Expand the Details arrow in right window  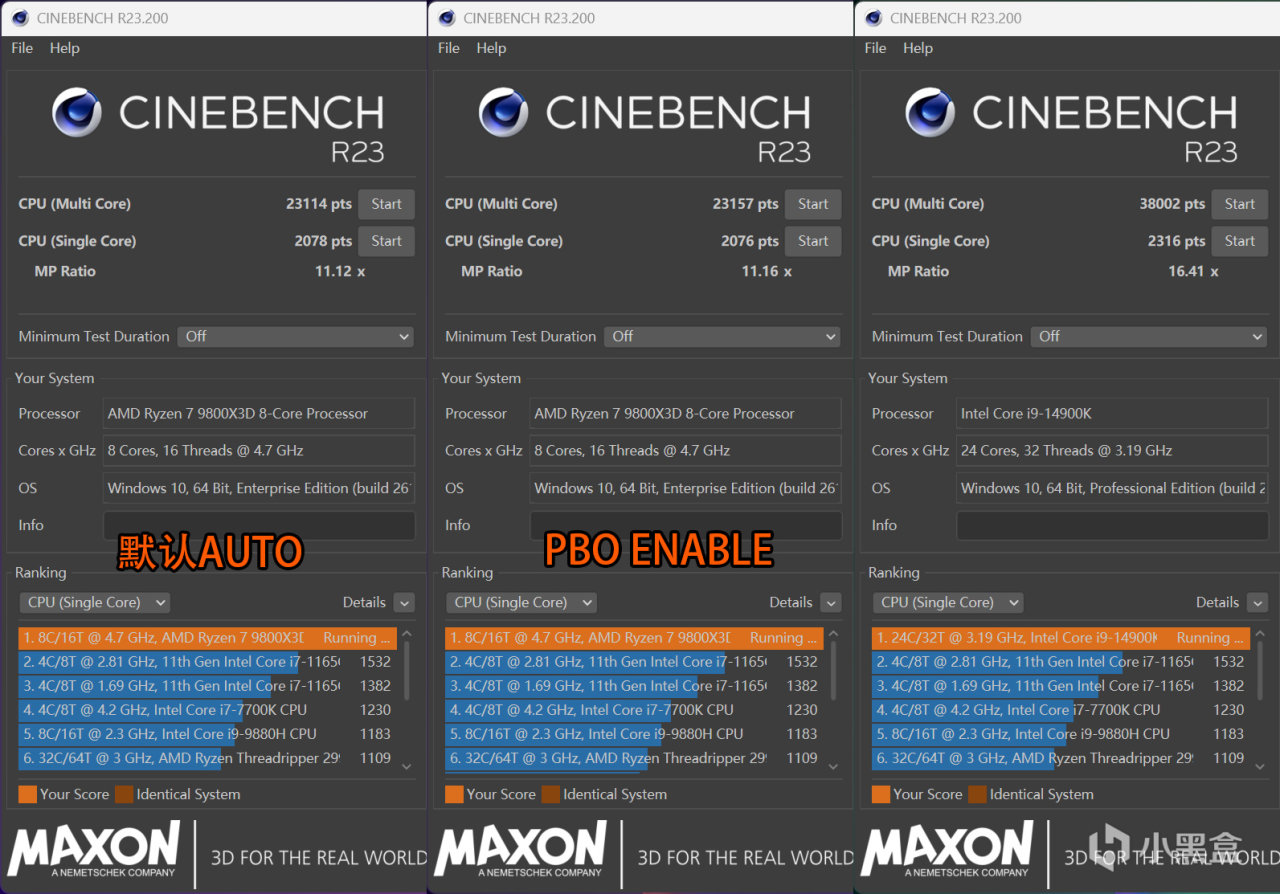tap(1257, 602)
